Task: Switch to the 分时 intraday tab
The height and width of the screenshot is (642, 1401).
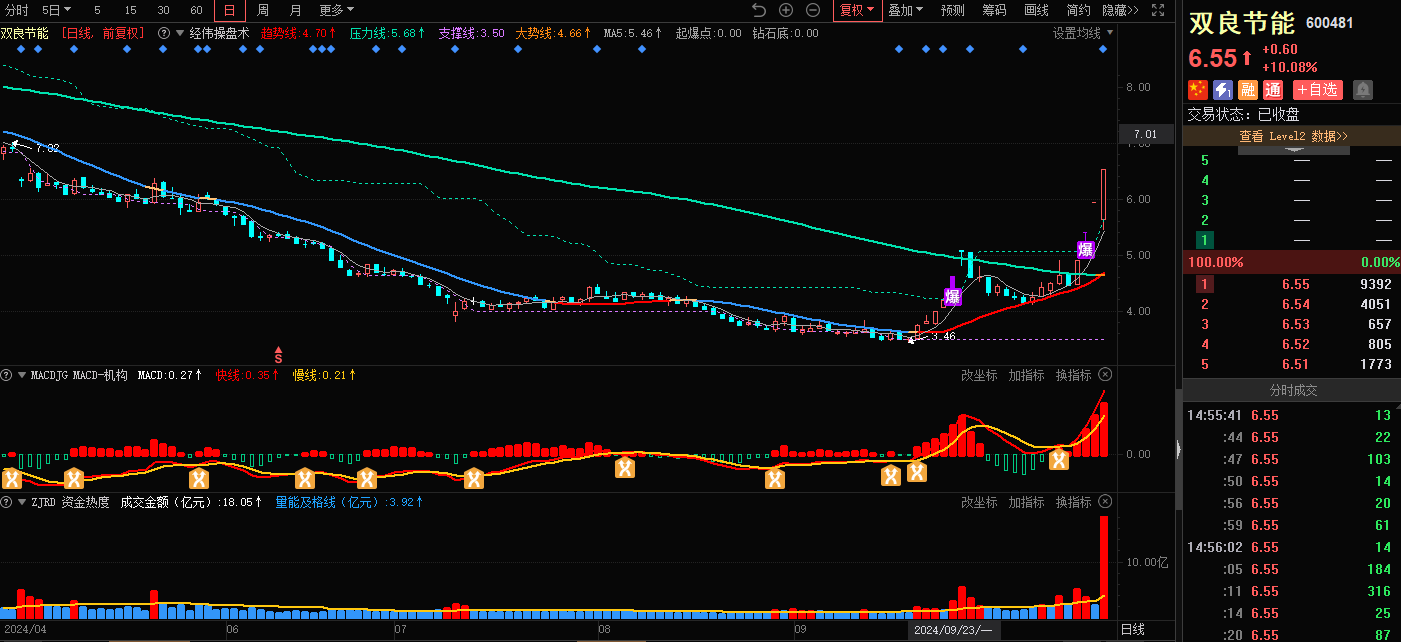Action: tap(17, 10)
